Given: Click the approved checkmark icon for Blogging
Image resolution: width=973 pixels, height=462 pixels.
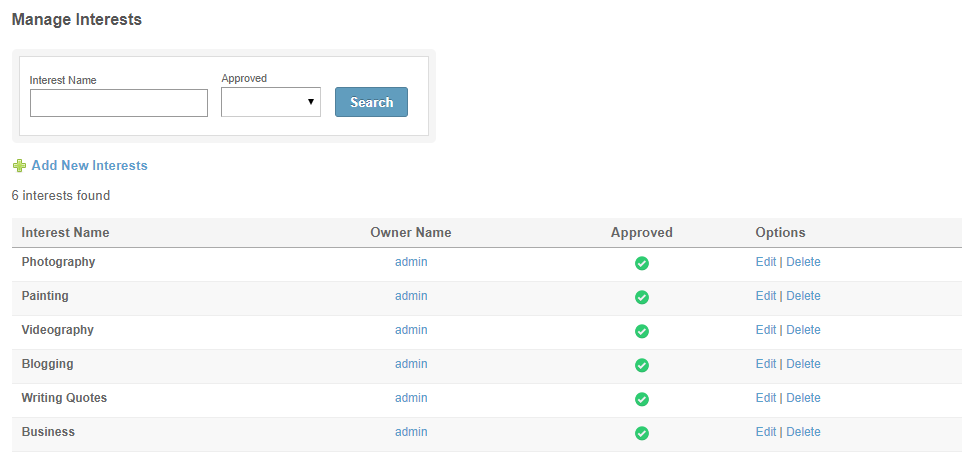Looking at the screenshot, I should (642, 366).
